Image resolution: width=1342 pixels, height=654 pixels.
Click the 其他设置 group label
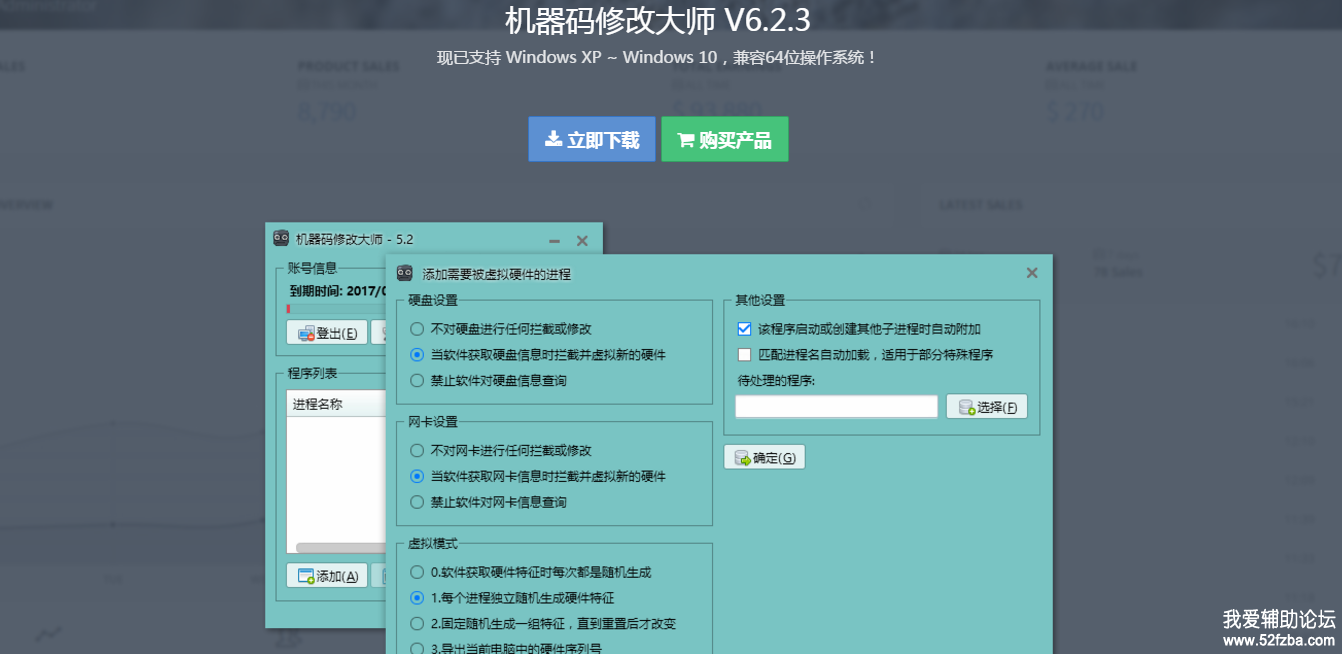760,300
